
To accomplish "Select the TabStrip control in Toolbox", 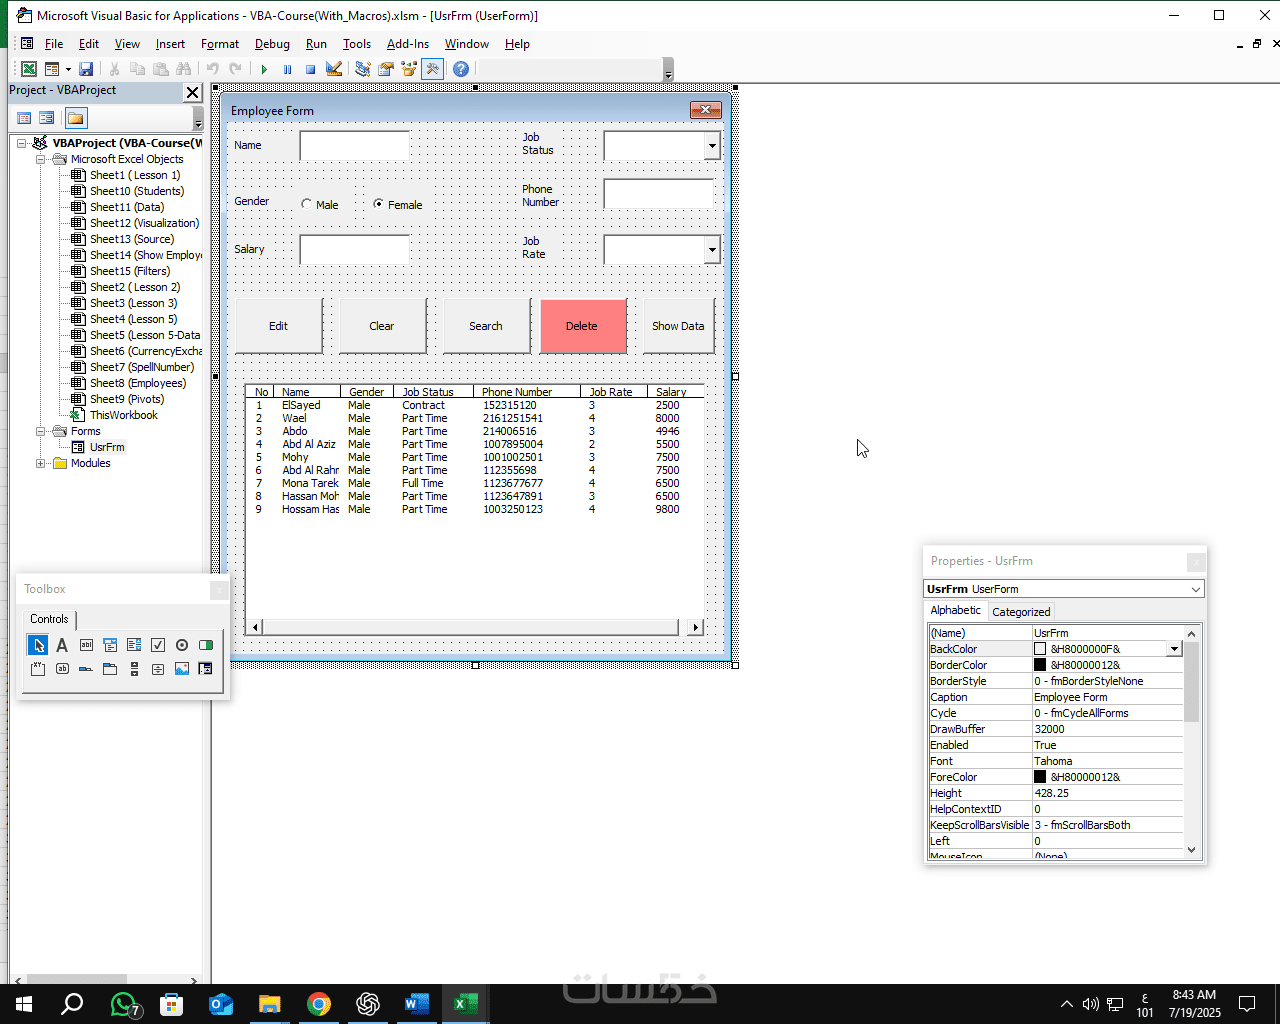I will pos(86,669).
